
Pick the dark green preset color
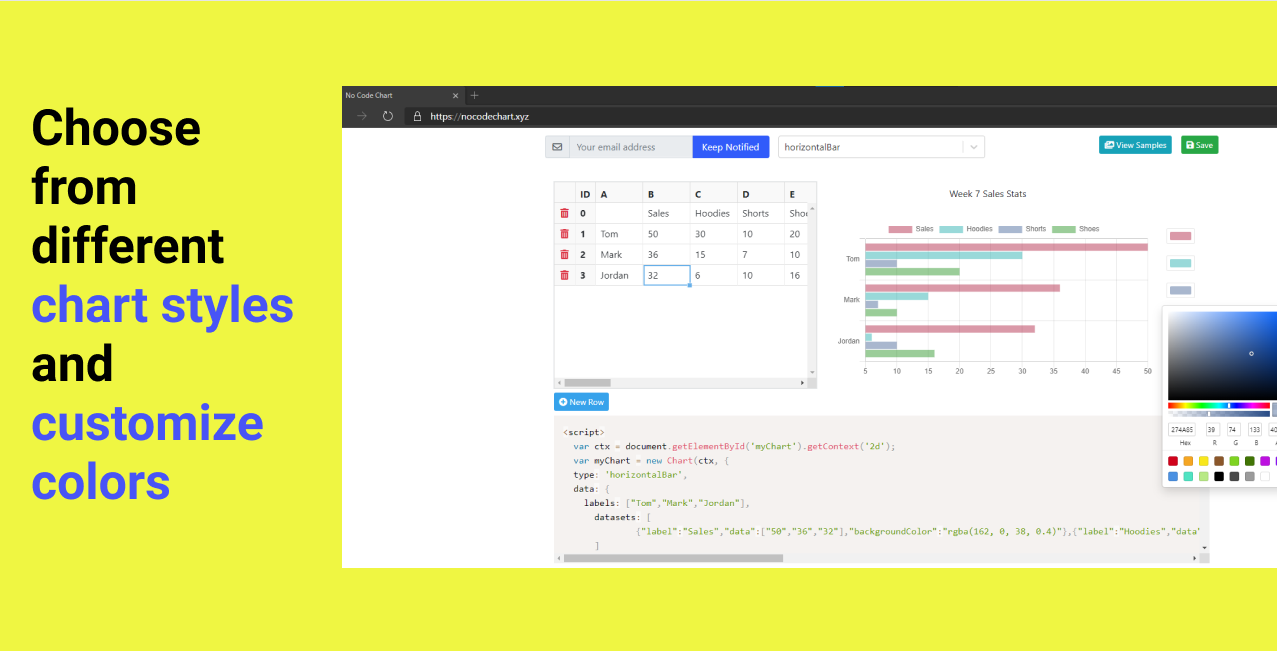[1250, 461]
